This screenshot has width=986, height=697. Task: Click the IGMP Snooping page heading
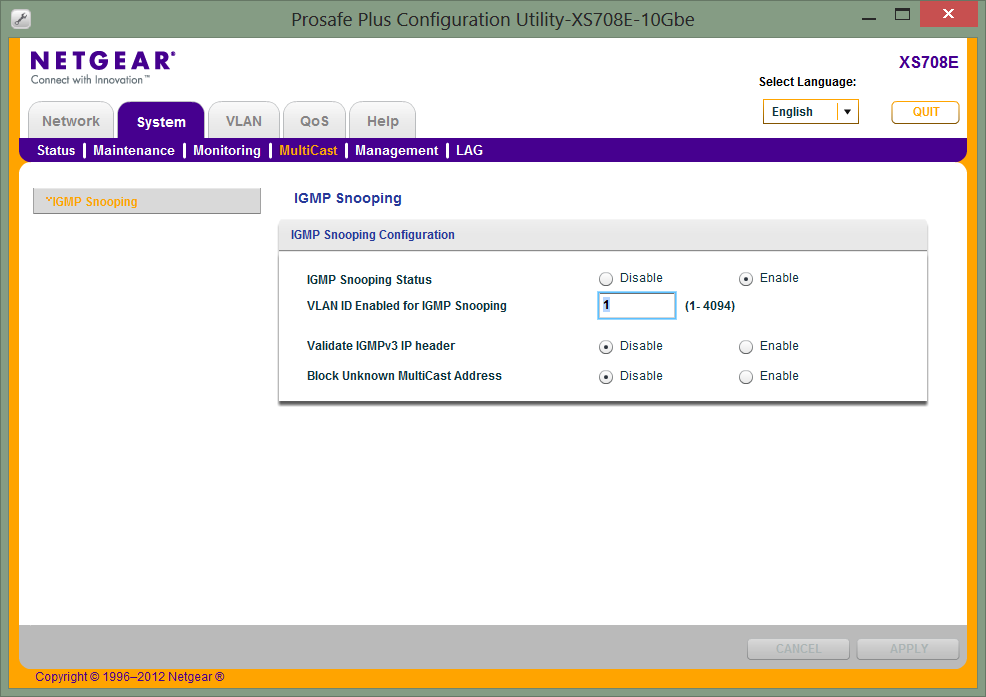point(348,198)
